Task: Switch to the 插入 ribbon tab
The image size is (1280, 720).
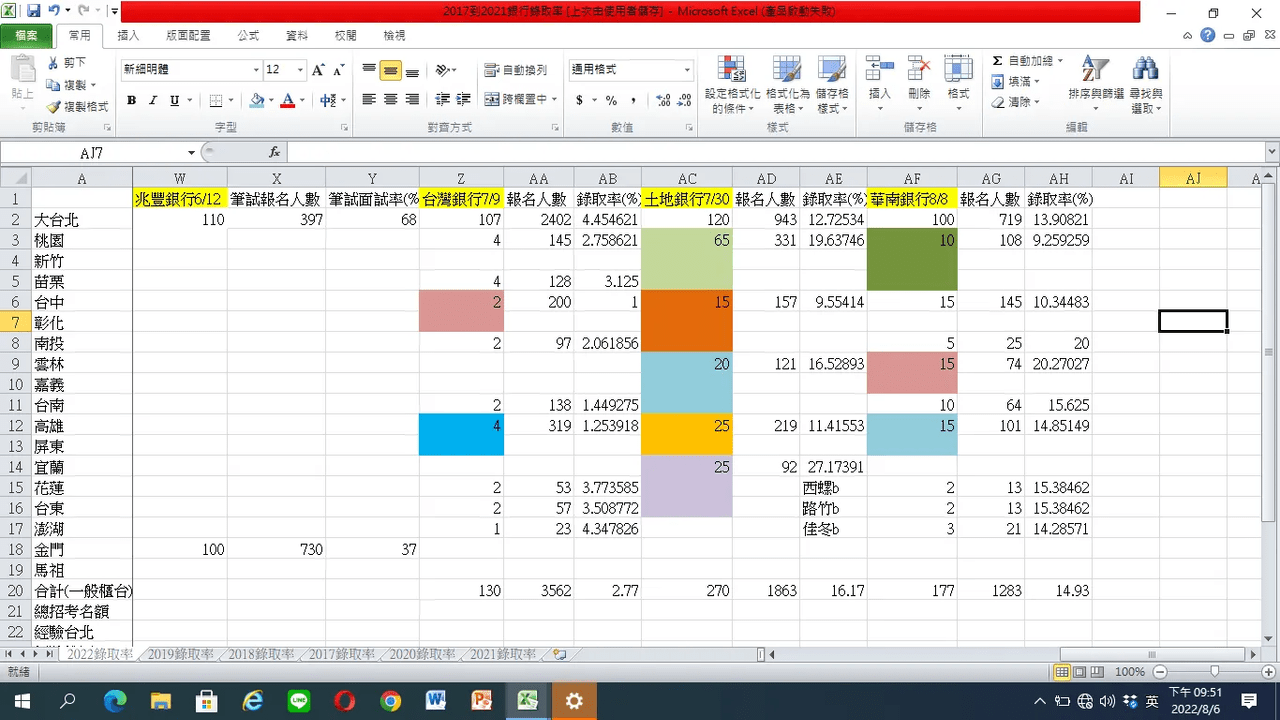Action: pyautogui.click(x=128, y=35)
